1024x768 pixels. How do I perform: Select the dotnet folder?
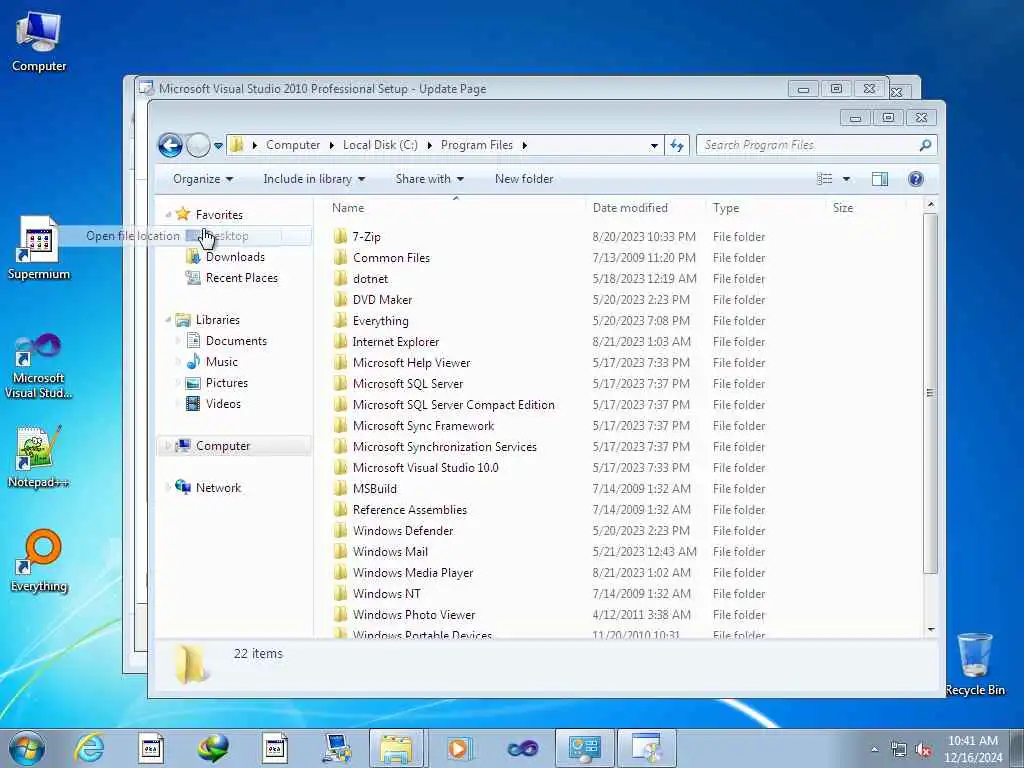[x=370, y=279]
